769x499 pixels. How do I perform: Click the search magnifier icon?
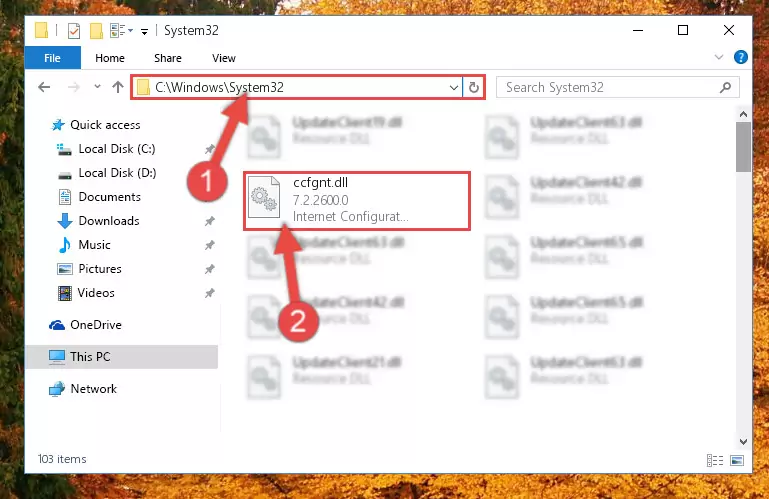725,87
